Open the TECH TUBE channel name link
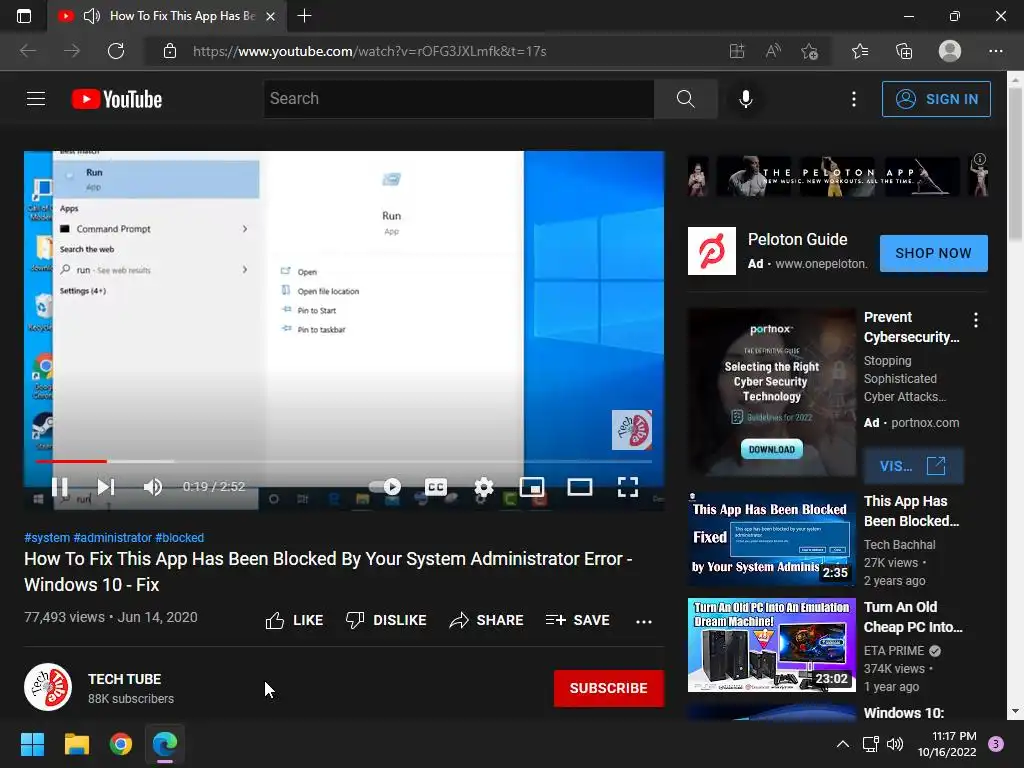The height and width of the screenshot is (768, 1024). (x=125, y=679)
